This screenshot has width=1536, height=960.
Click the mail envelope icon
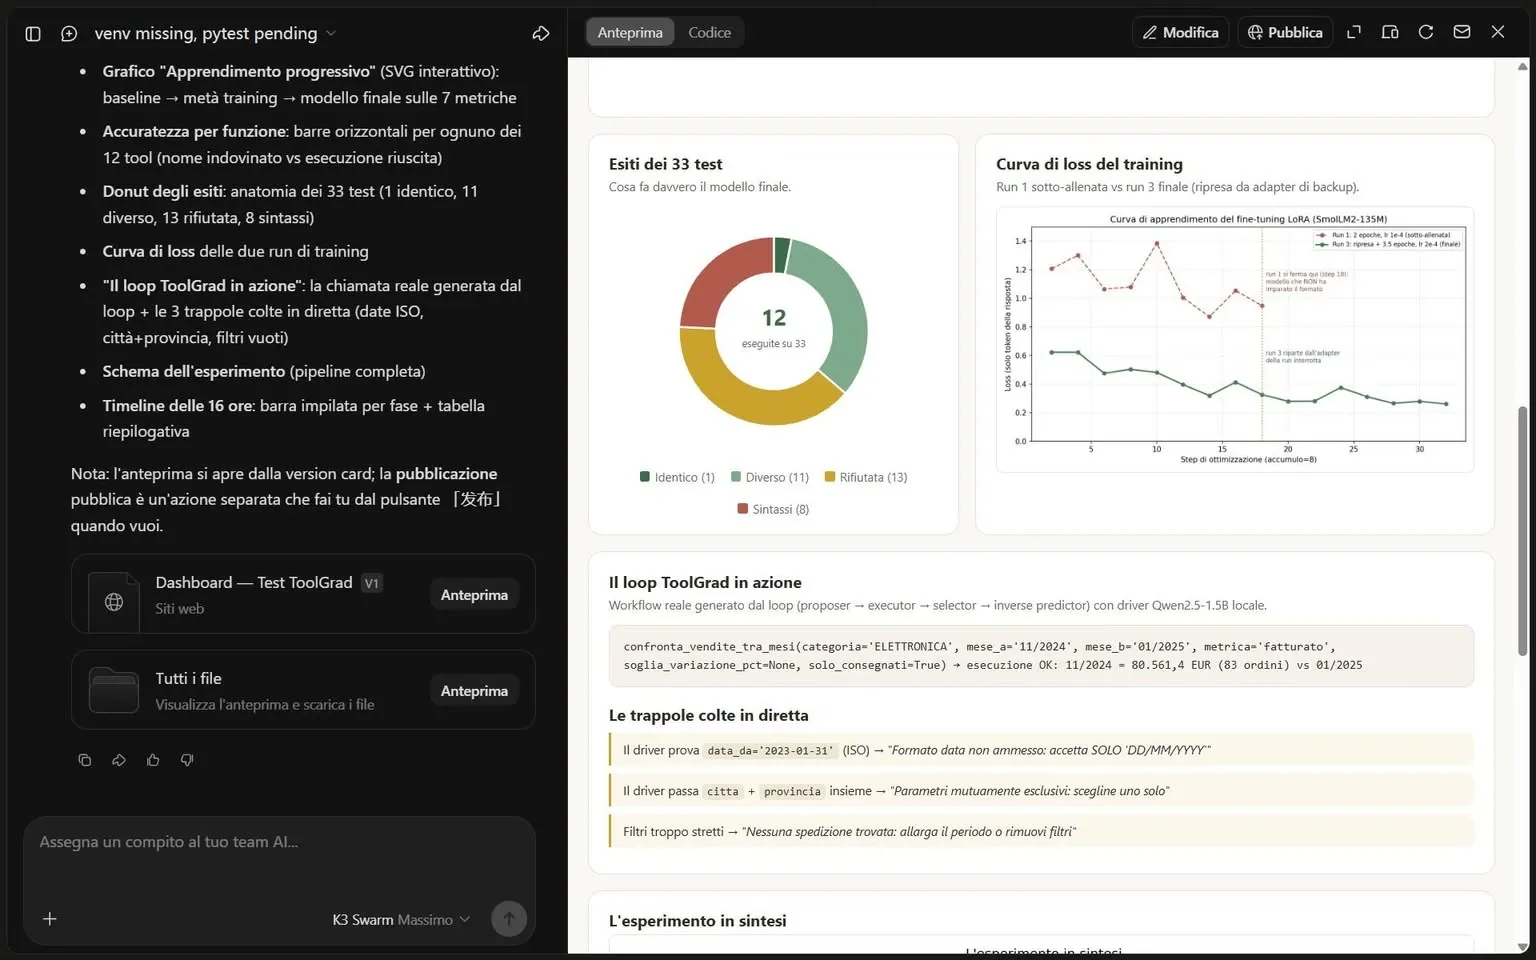pos(1462,32)
